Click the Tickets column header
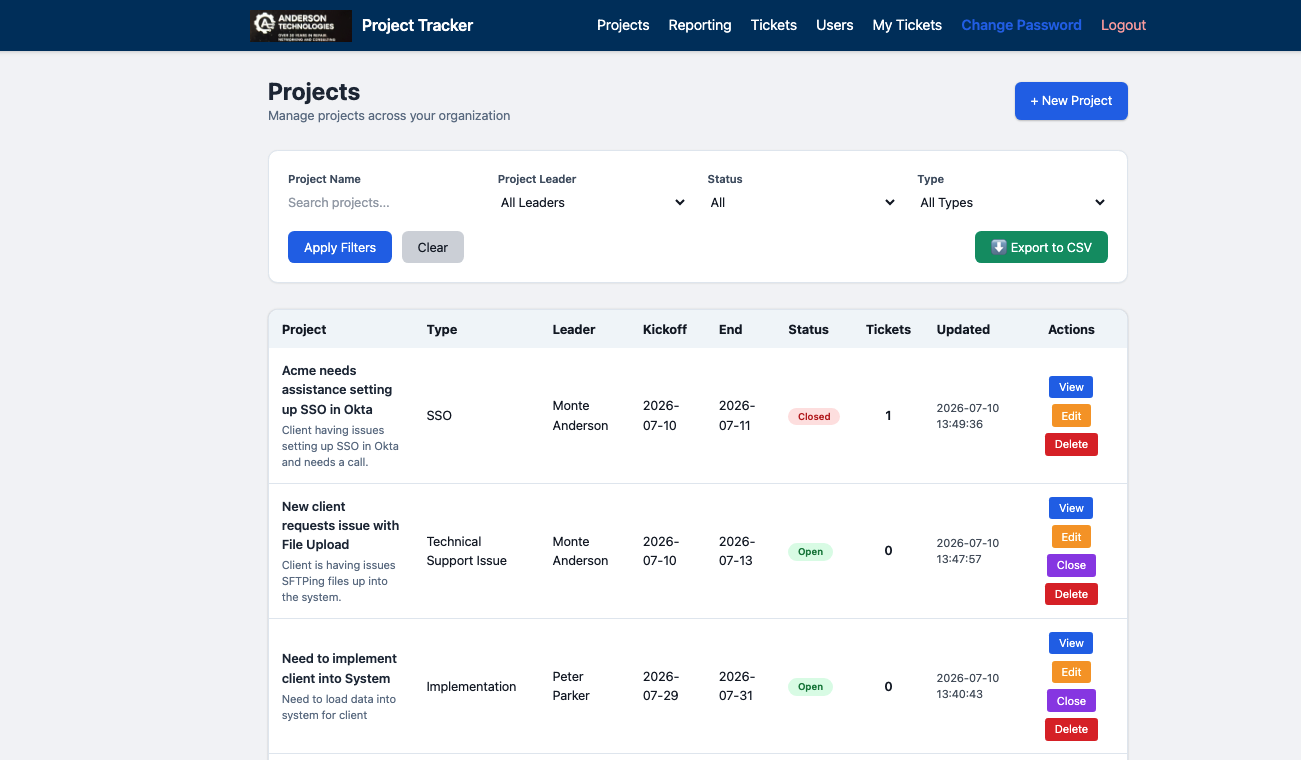The height and width of the screenshot is (760, 1301). [x=888, y=329]
